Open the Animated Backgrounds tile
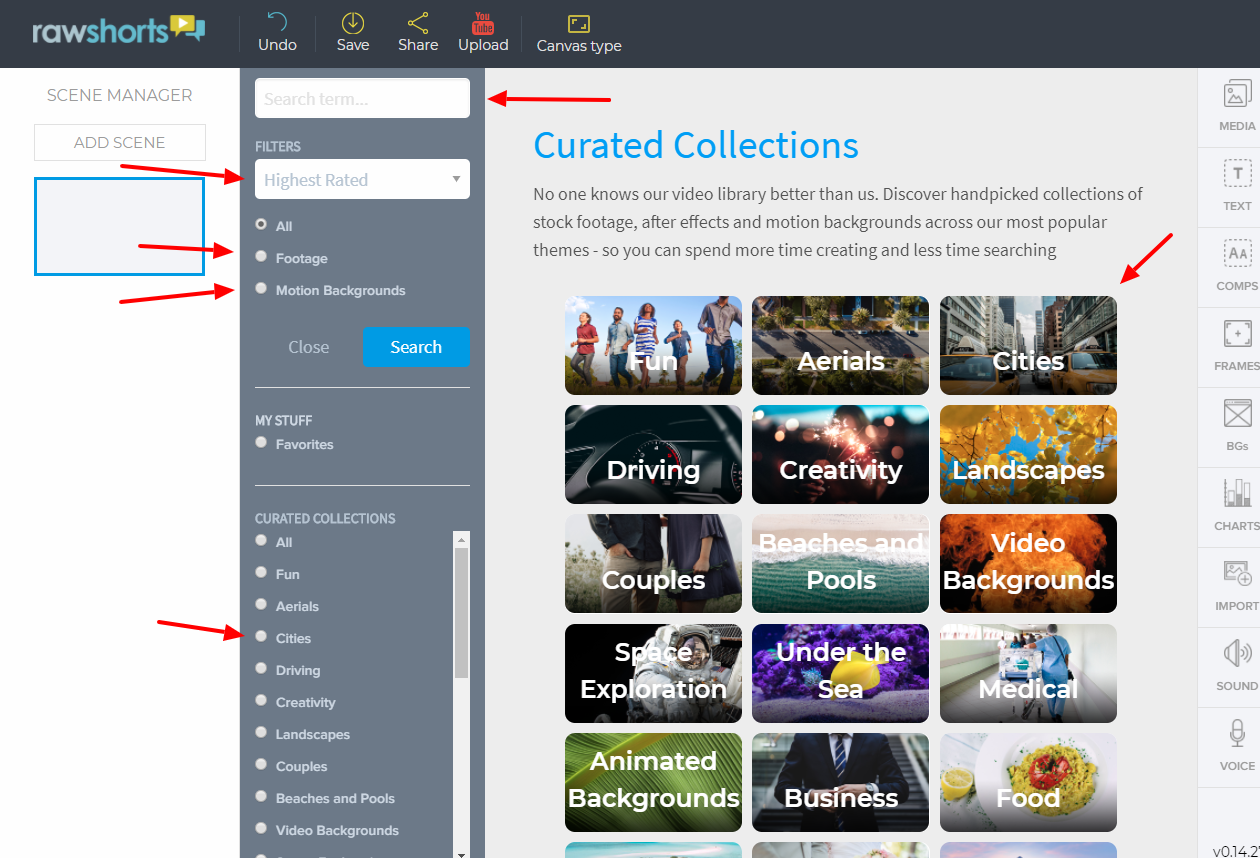Screen dimensions: 1260x858 coord(653,782)
